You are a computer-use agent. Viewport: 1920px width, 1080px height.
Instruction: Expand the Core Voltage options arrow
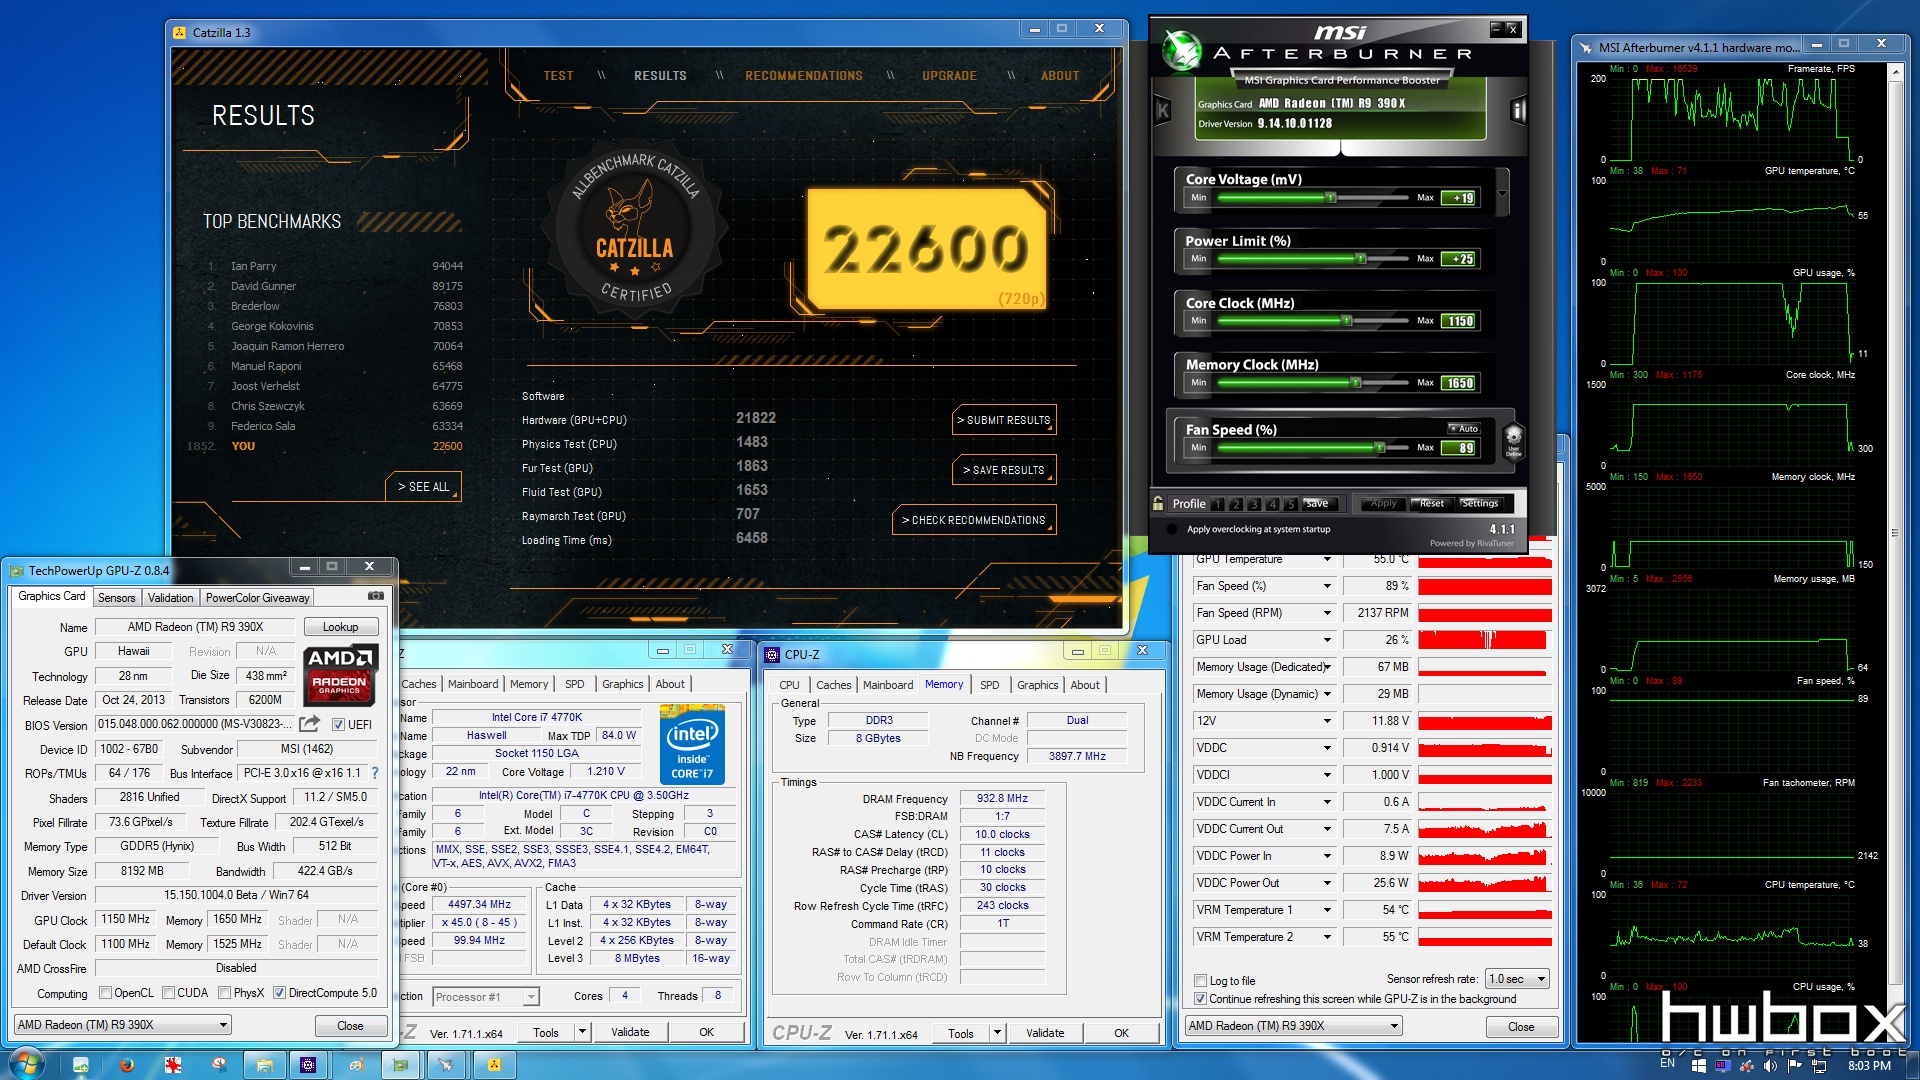point(1501,193)
